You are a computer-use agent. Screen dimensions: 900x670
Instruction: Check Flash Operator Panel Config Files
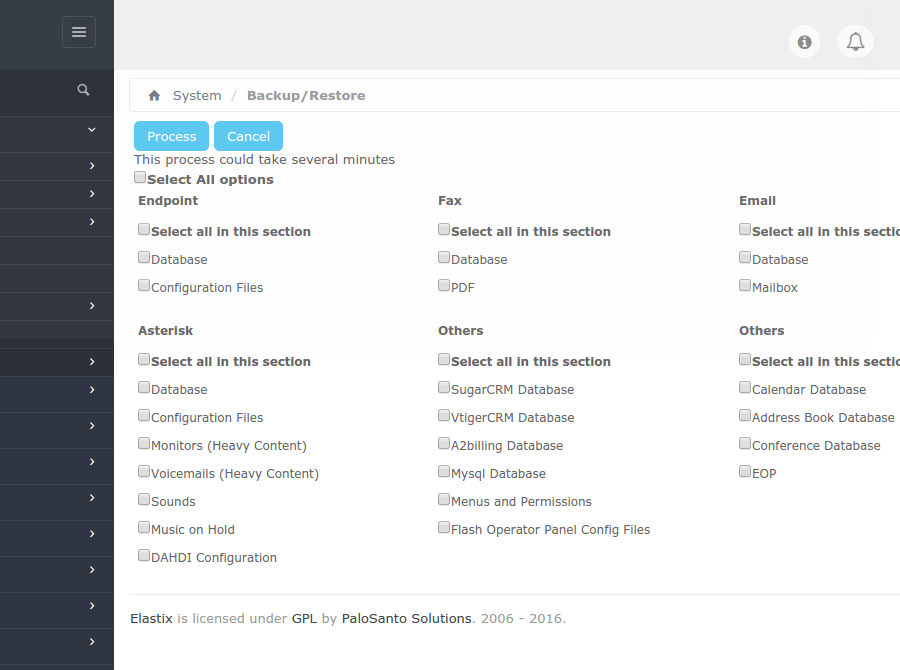(x=444, y=528)
